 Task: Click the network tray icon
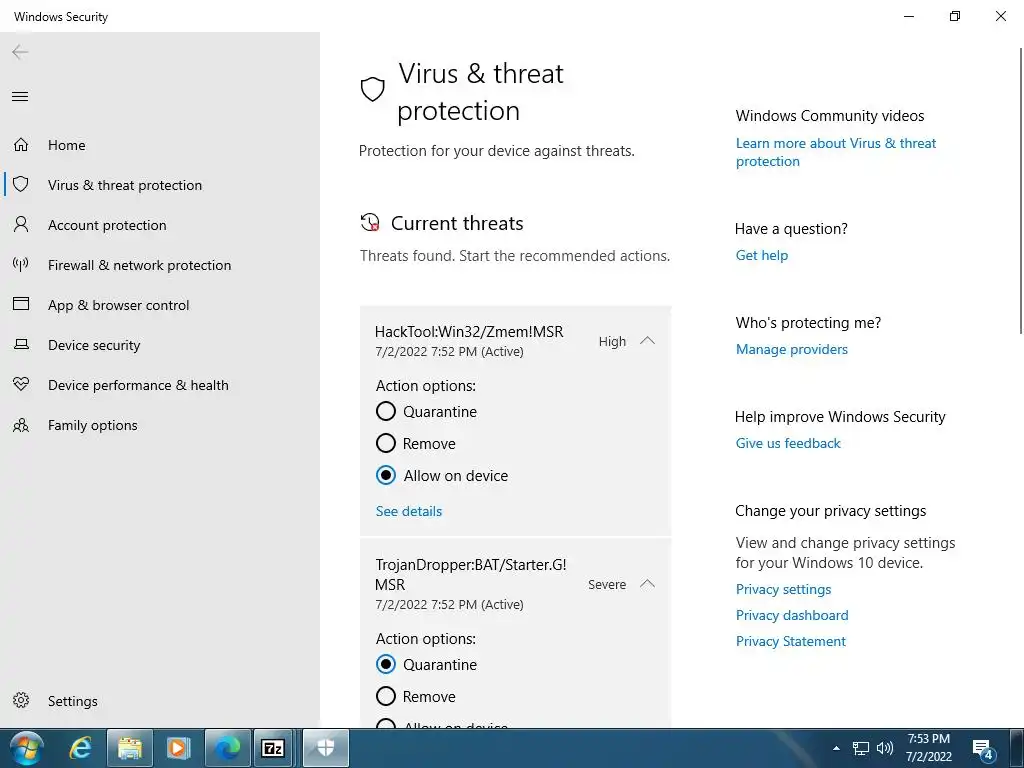tap(861, 748)
